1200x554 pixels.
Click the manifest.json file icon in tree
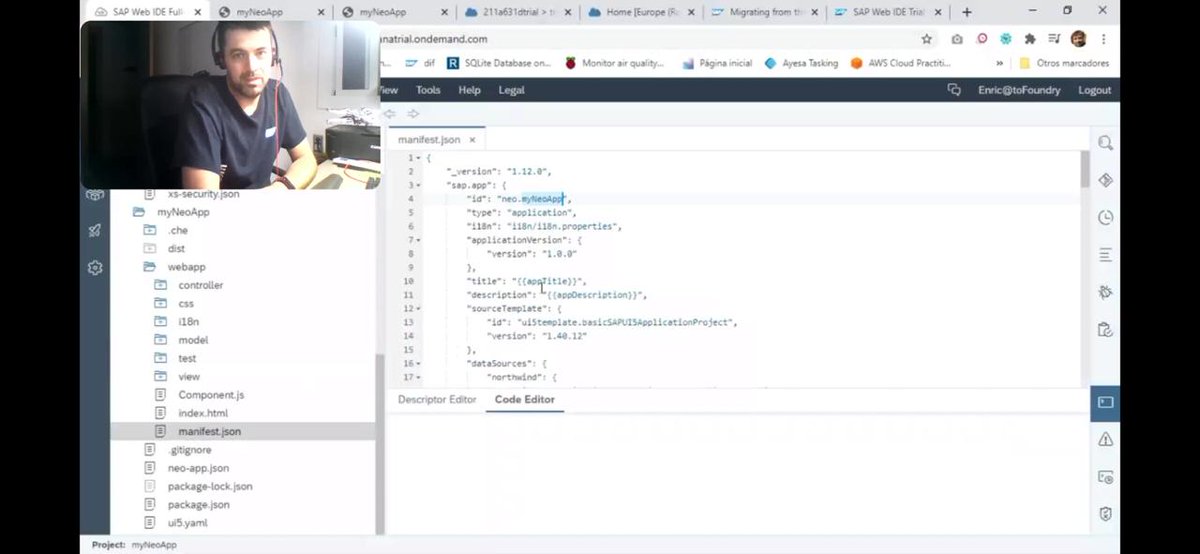[x=160, y=431]
